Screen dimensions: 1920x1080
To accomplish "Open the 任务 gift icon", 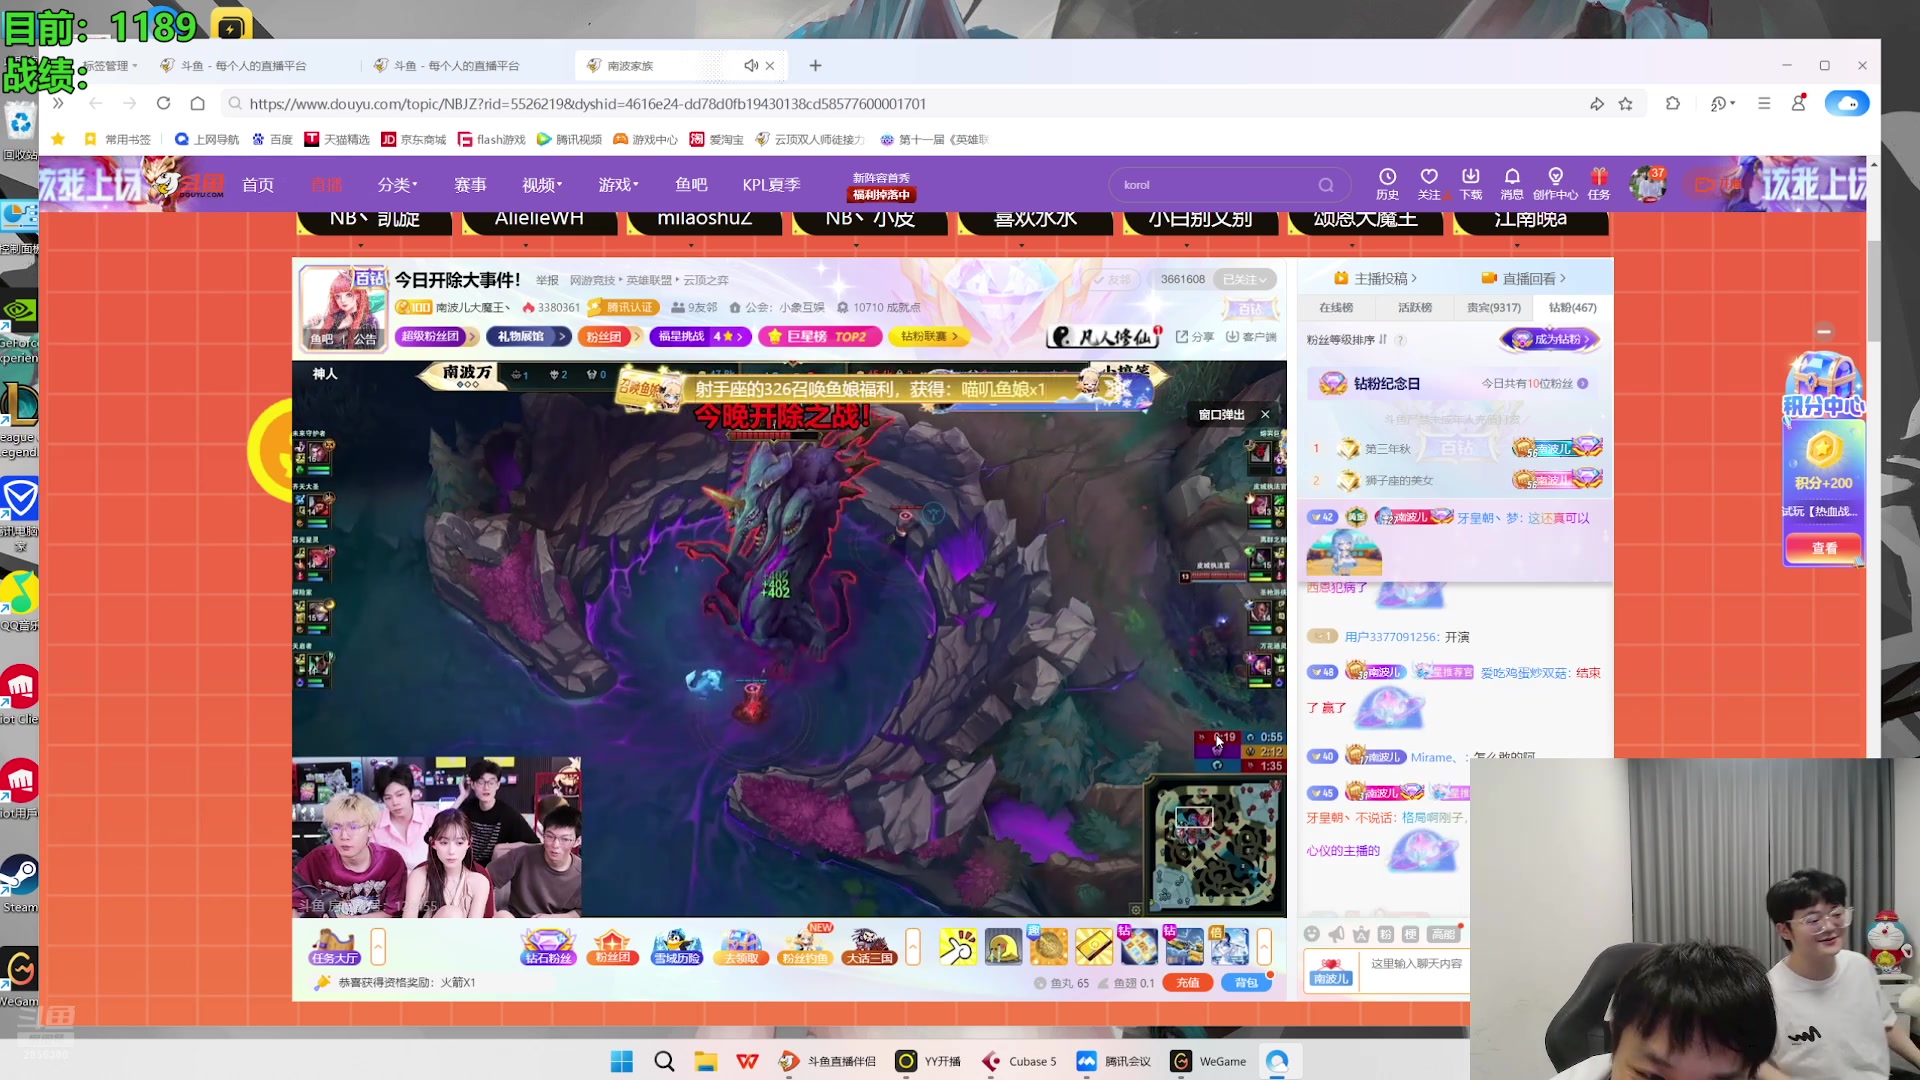I will pos(1599,183).
